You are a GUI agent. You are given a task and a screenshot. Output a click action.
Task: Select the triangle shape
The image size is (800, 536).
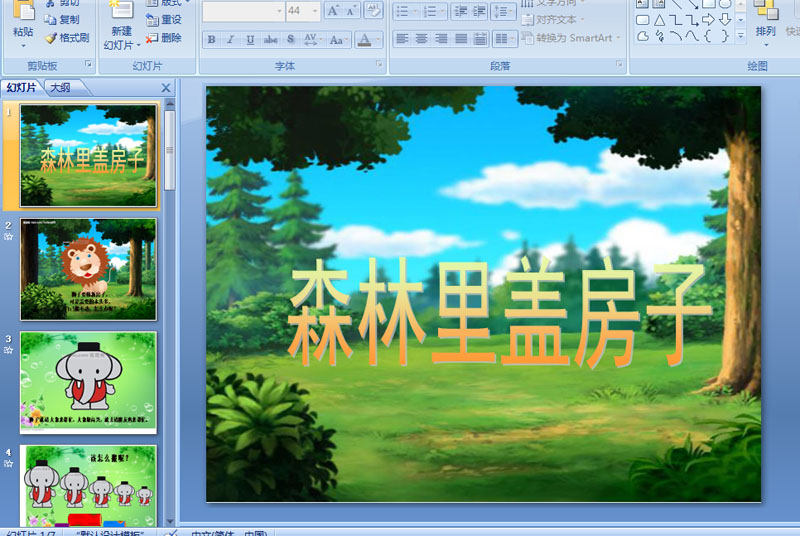click(x=659, y=20)
